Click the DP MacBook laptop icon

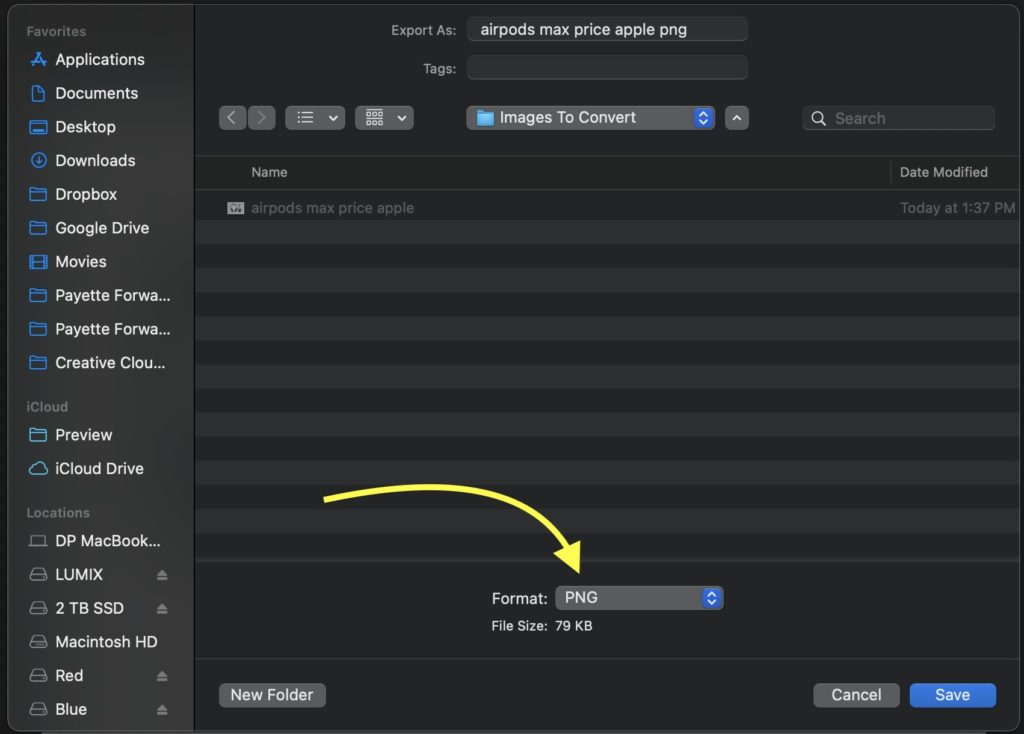[39, 541]
